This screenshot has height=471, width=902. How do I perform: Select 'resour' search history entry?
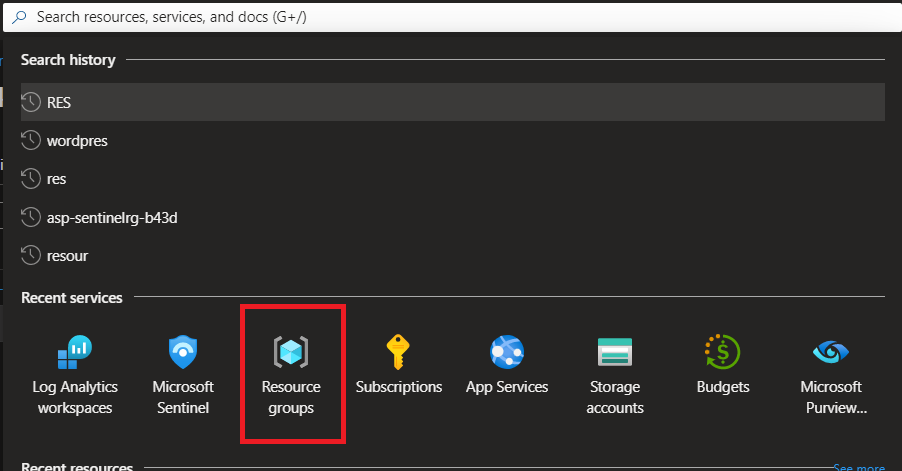453,255
